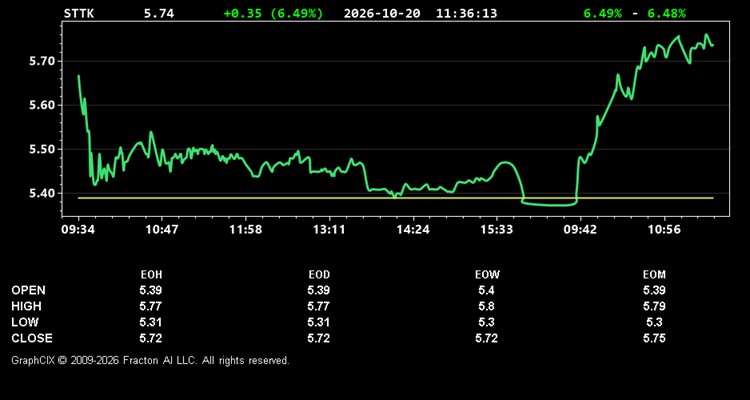
Task: Click the 09:34 time axis label
Action: (x=78, y=230)
